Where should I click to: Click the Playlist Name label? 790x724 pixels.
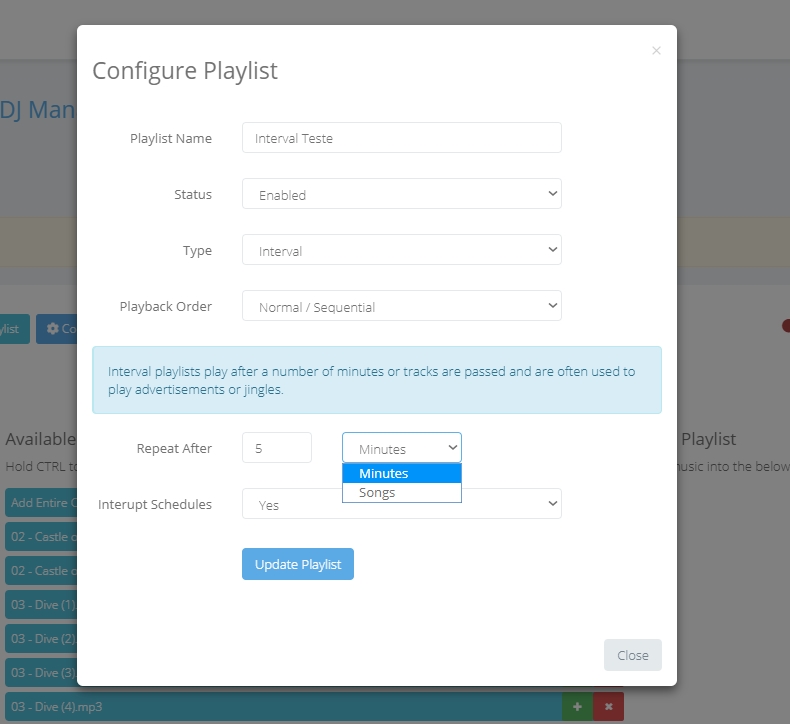pyautogui.click(x=171, y=138)
